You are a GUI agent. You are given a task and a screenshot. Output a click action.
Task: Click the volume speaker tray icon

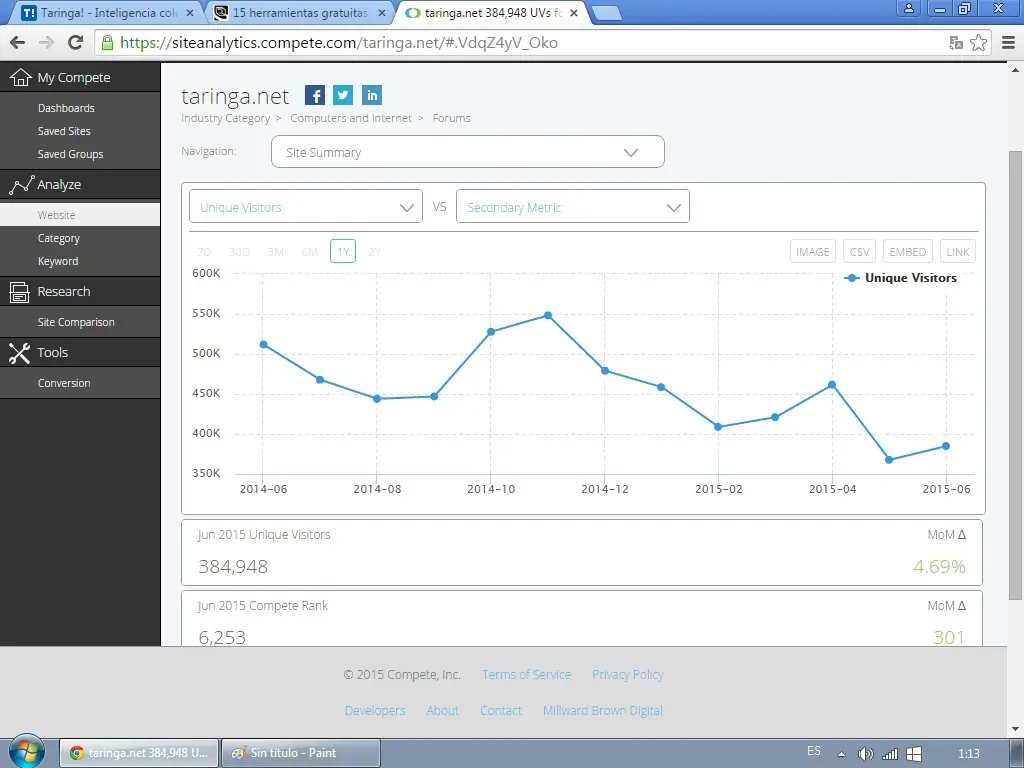tap(865, 754)
